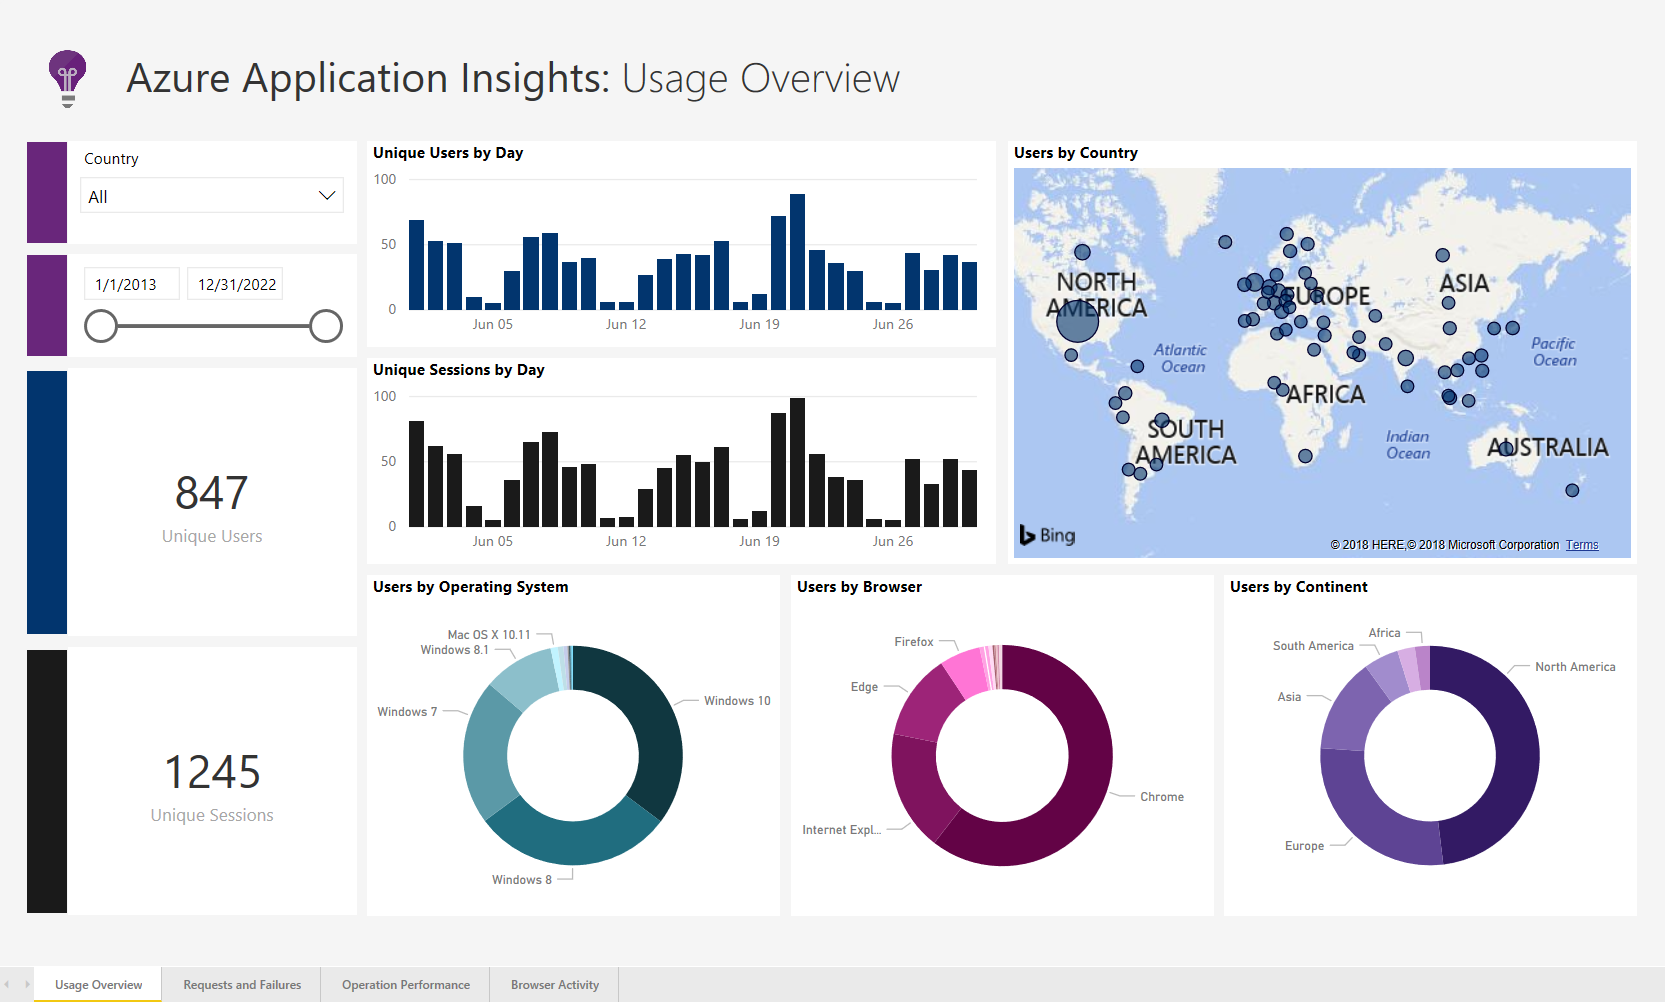Click the 'Africa' label in continent chart
The image size is (1665, 1002).
coord(1384,633)
